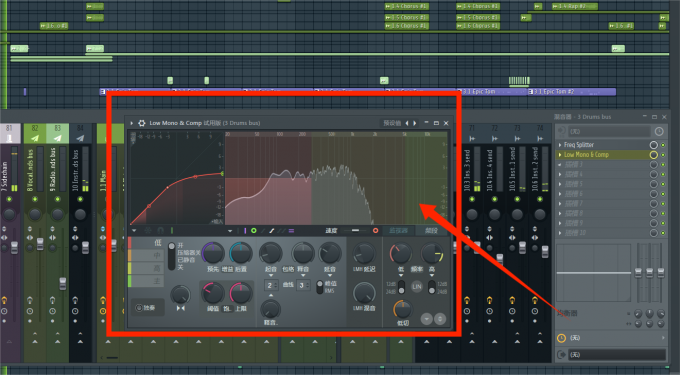Image resolution: width=680 pixels, height=375 pixels.
Task: Click the 低切 low cut knob
Action: (x=403, y=310)
